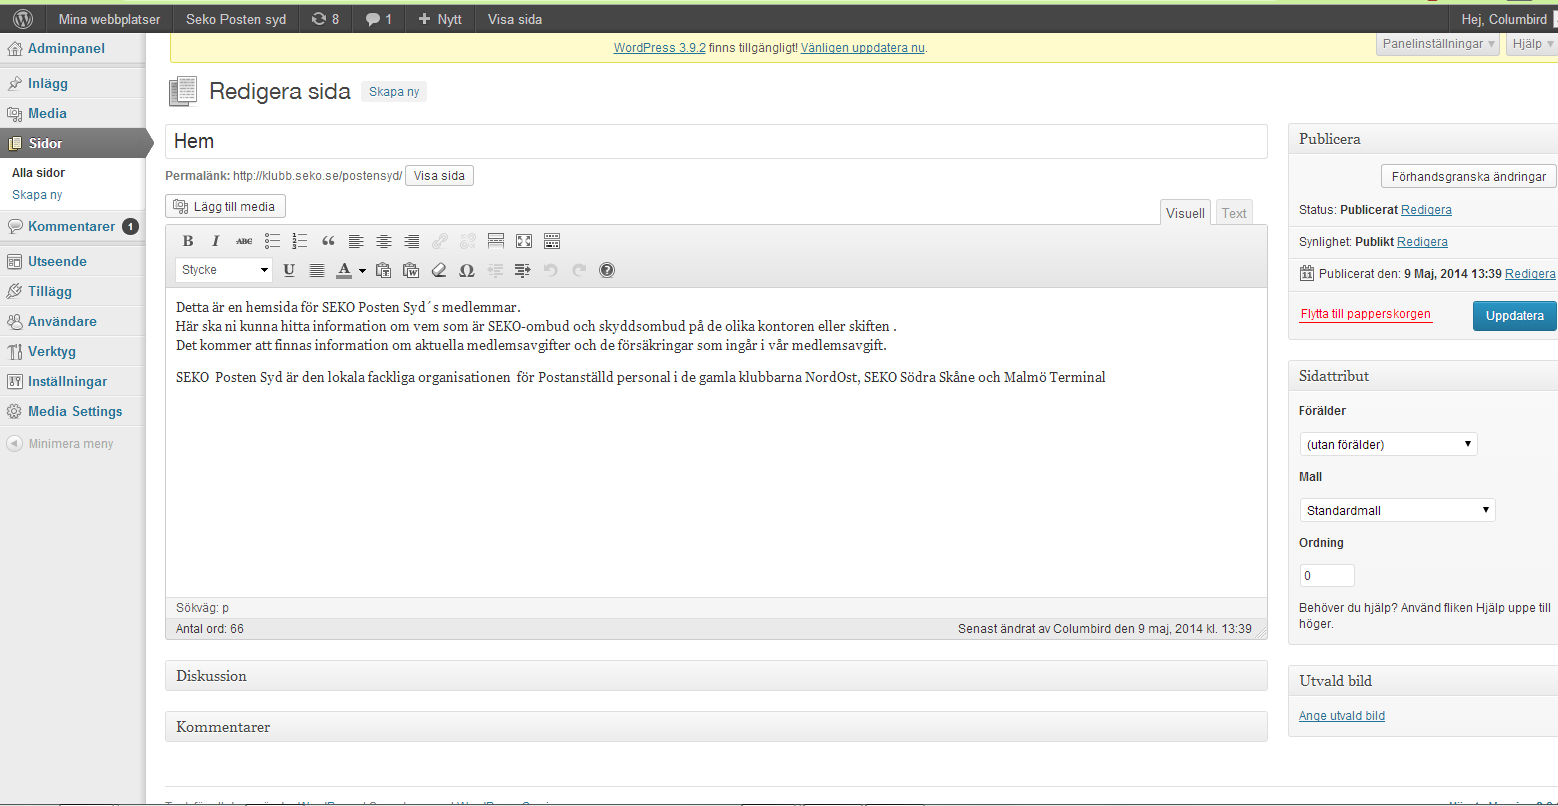Open the Mall template dropdown
1558x806 pixels.
coord(1397,510)
